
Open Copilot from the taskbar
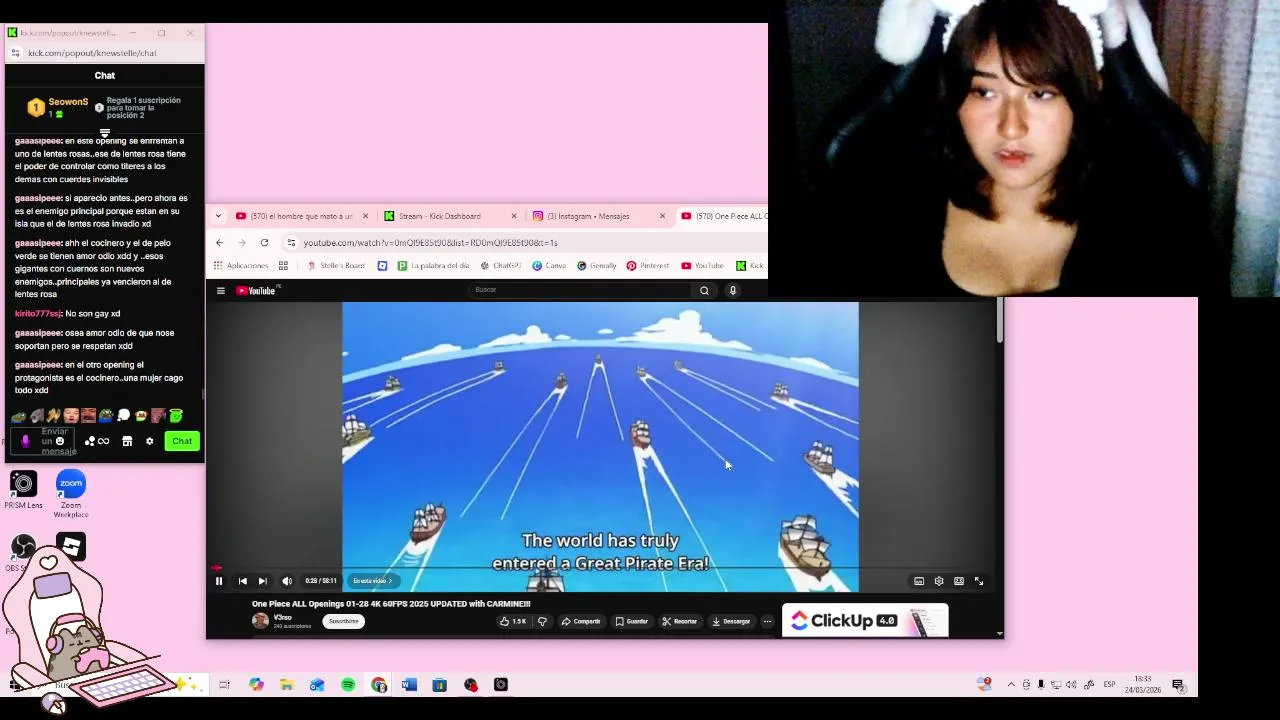tap(256, 685)
